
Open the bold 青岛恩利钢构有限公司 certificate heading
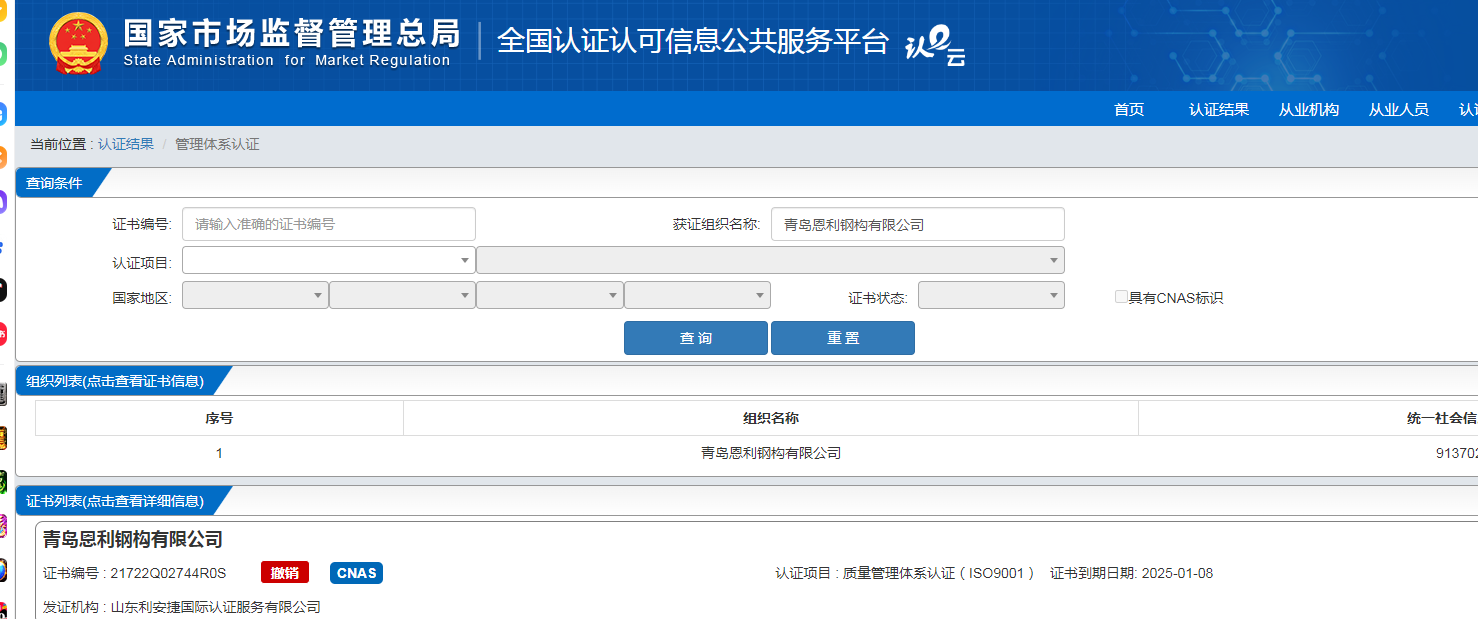pyautogui.click(x=132, y=539)
